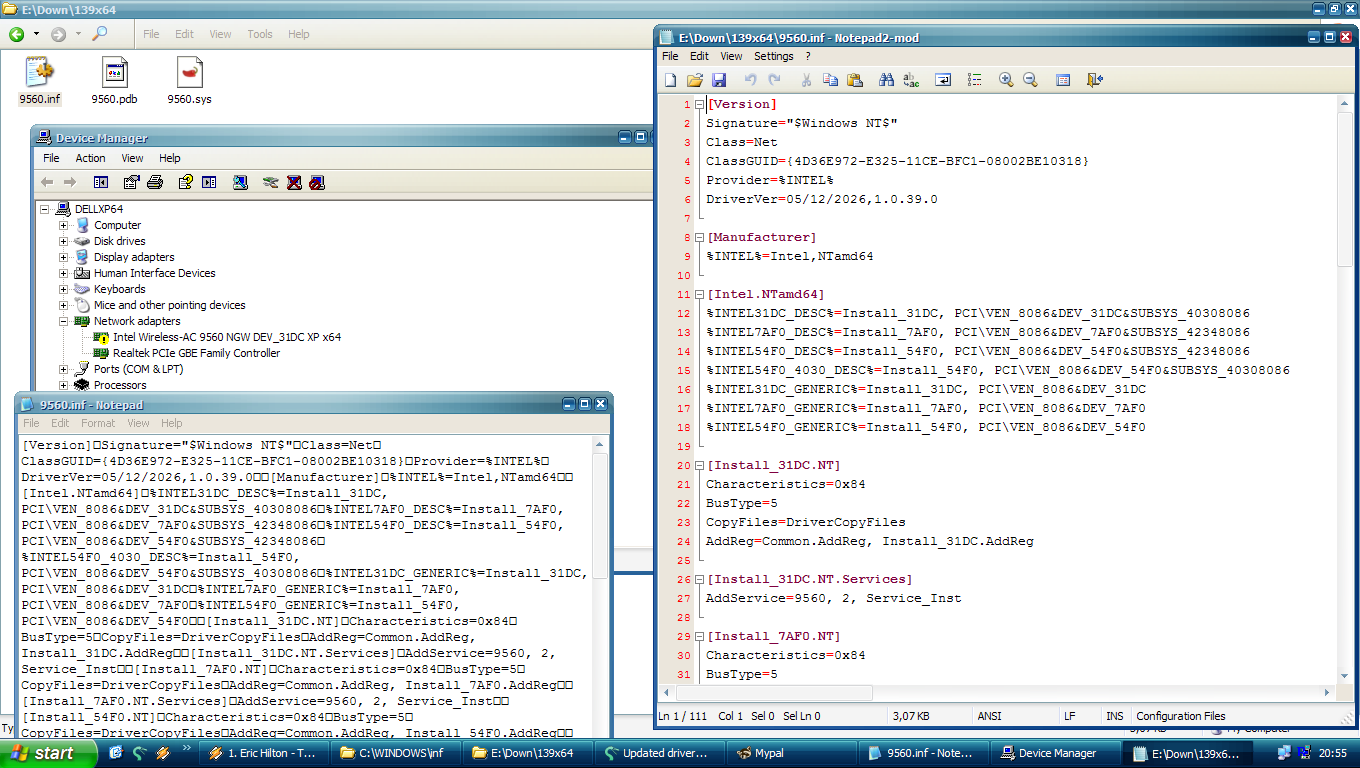Save the file using Notepad2-mod's floppy icon
Screen dimensions: 1360x768
coord(719,80)
